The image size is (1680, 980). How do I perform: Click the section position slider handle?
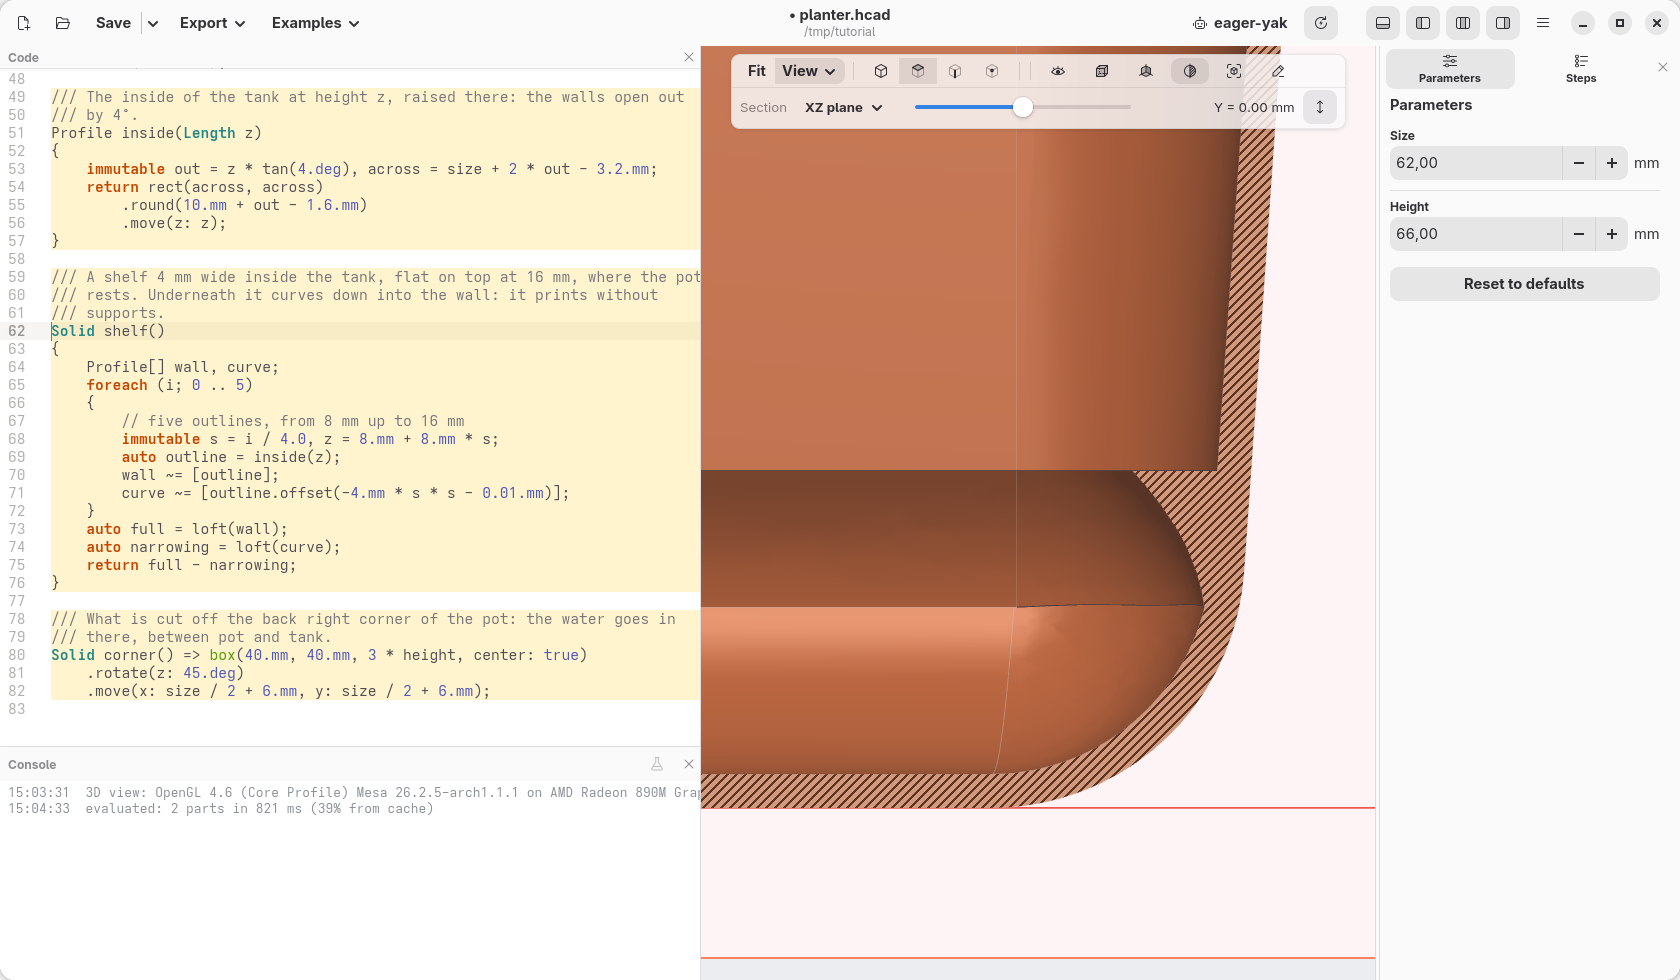pos(1022,107)
